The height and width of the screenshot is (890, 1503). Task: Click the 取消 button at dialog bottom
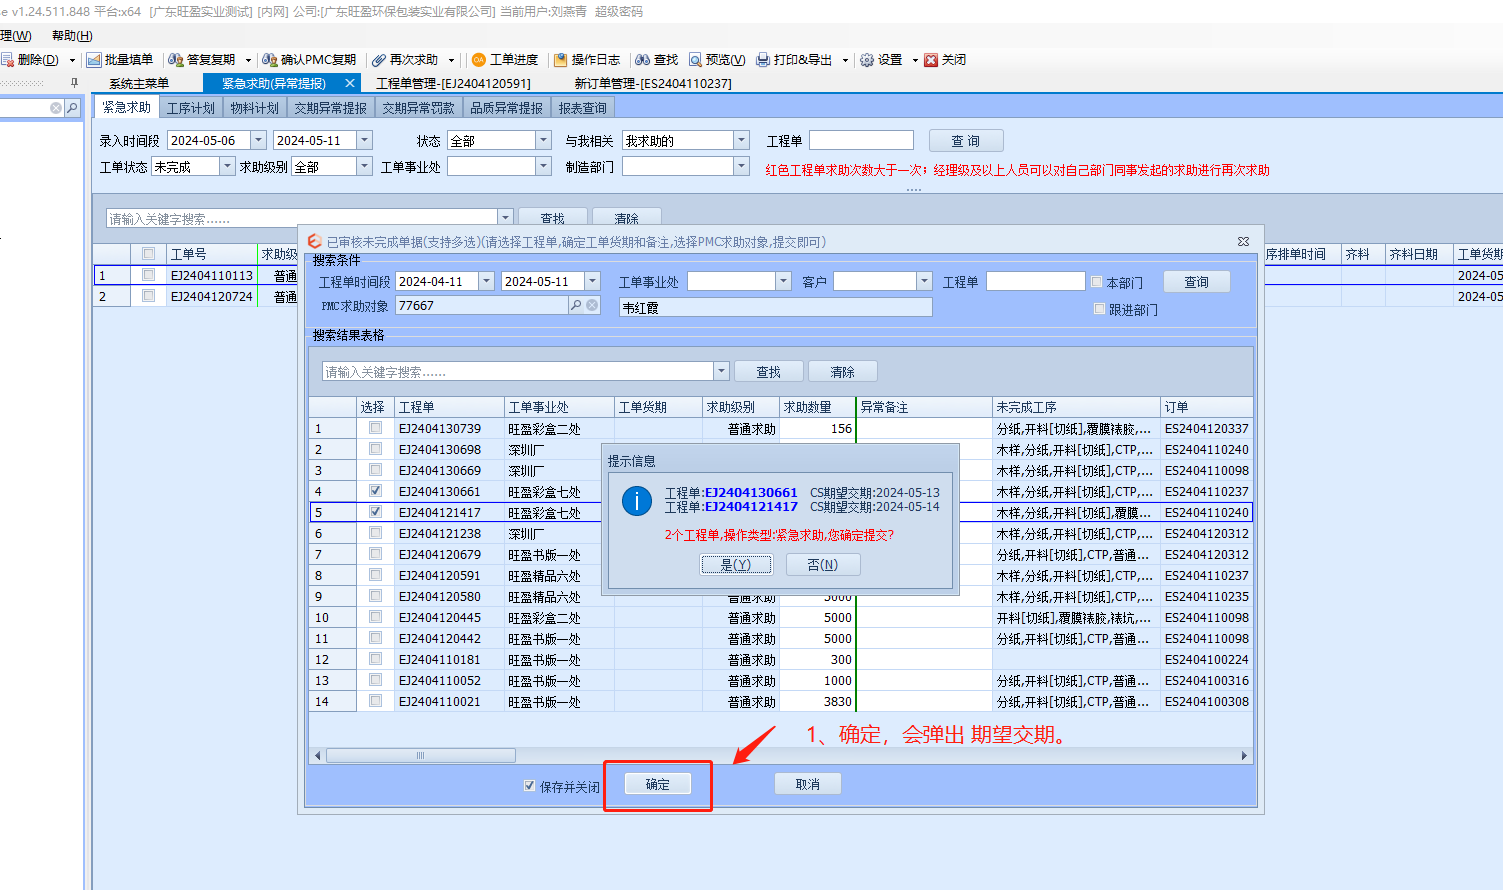click(x=808, y=784)
